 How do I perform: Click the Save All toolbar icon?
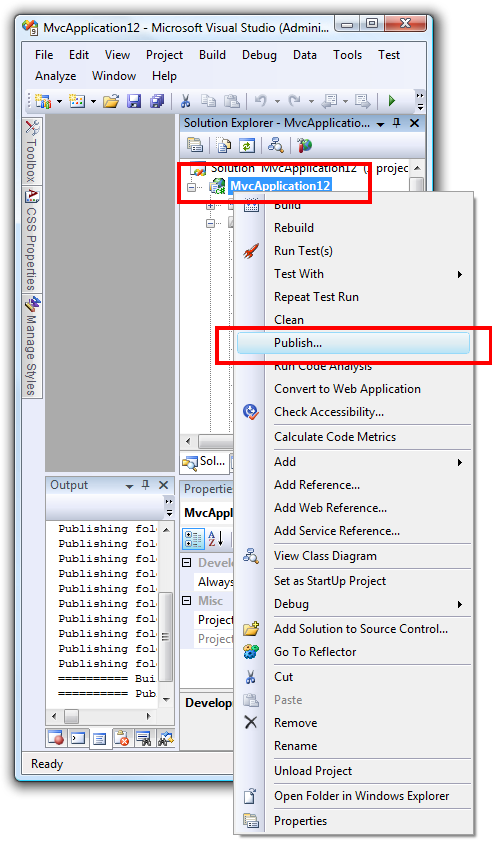pyautogui.click(x=157, y=101)
